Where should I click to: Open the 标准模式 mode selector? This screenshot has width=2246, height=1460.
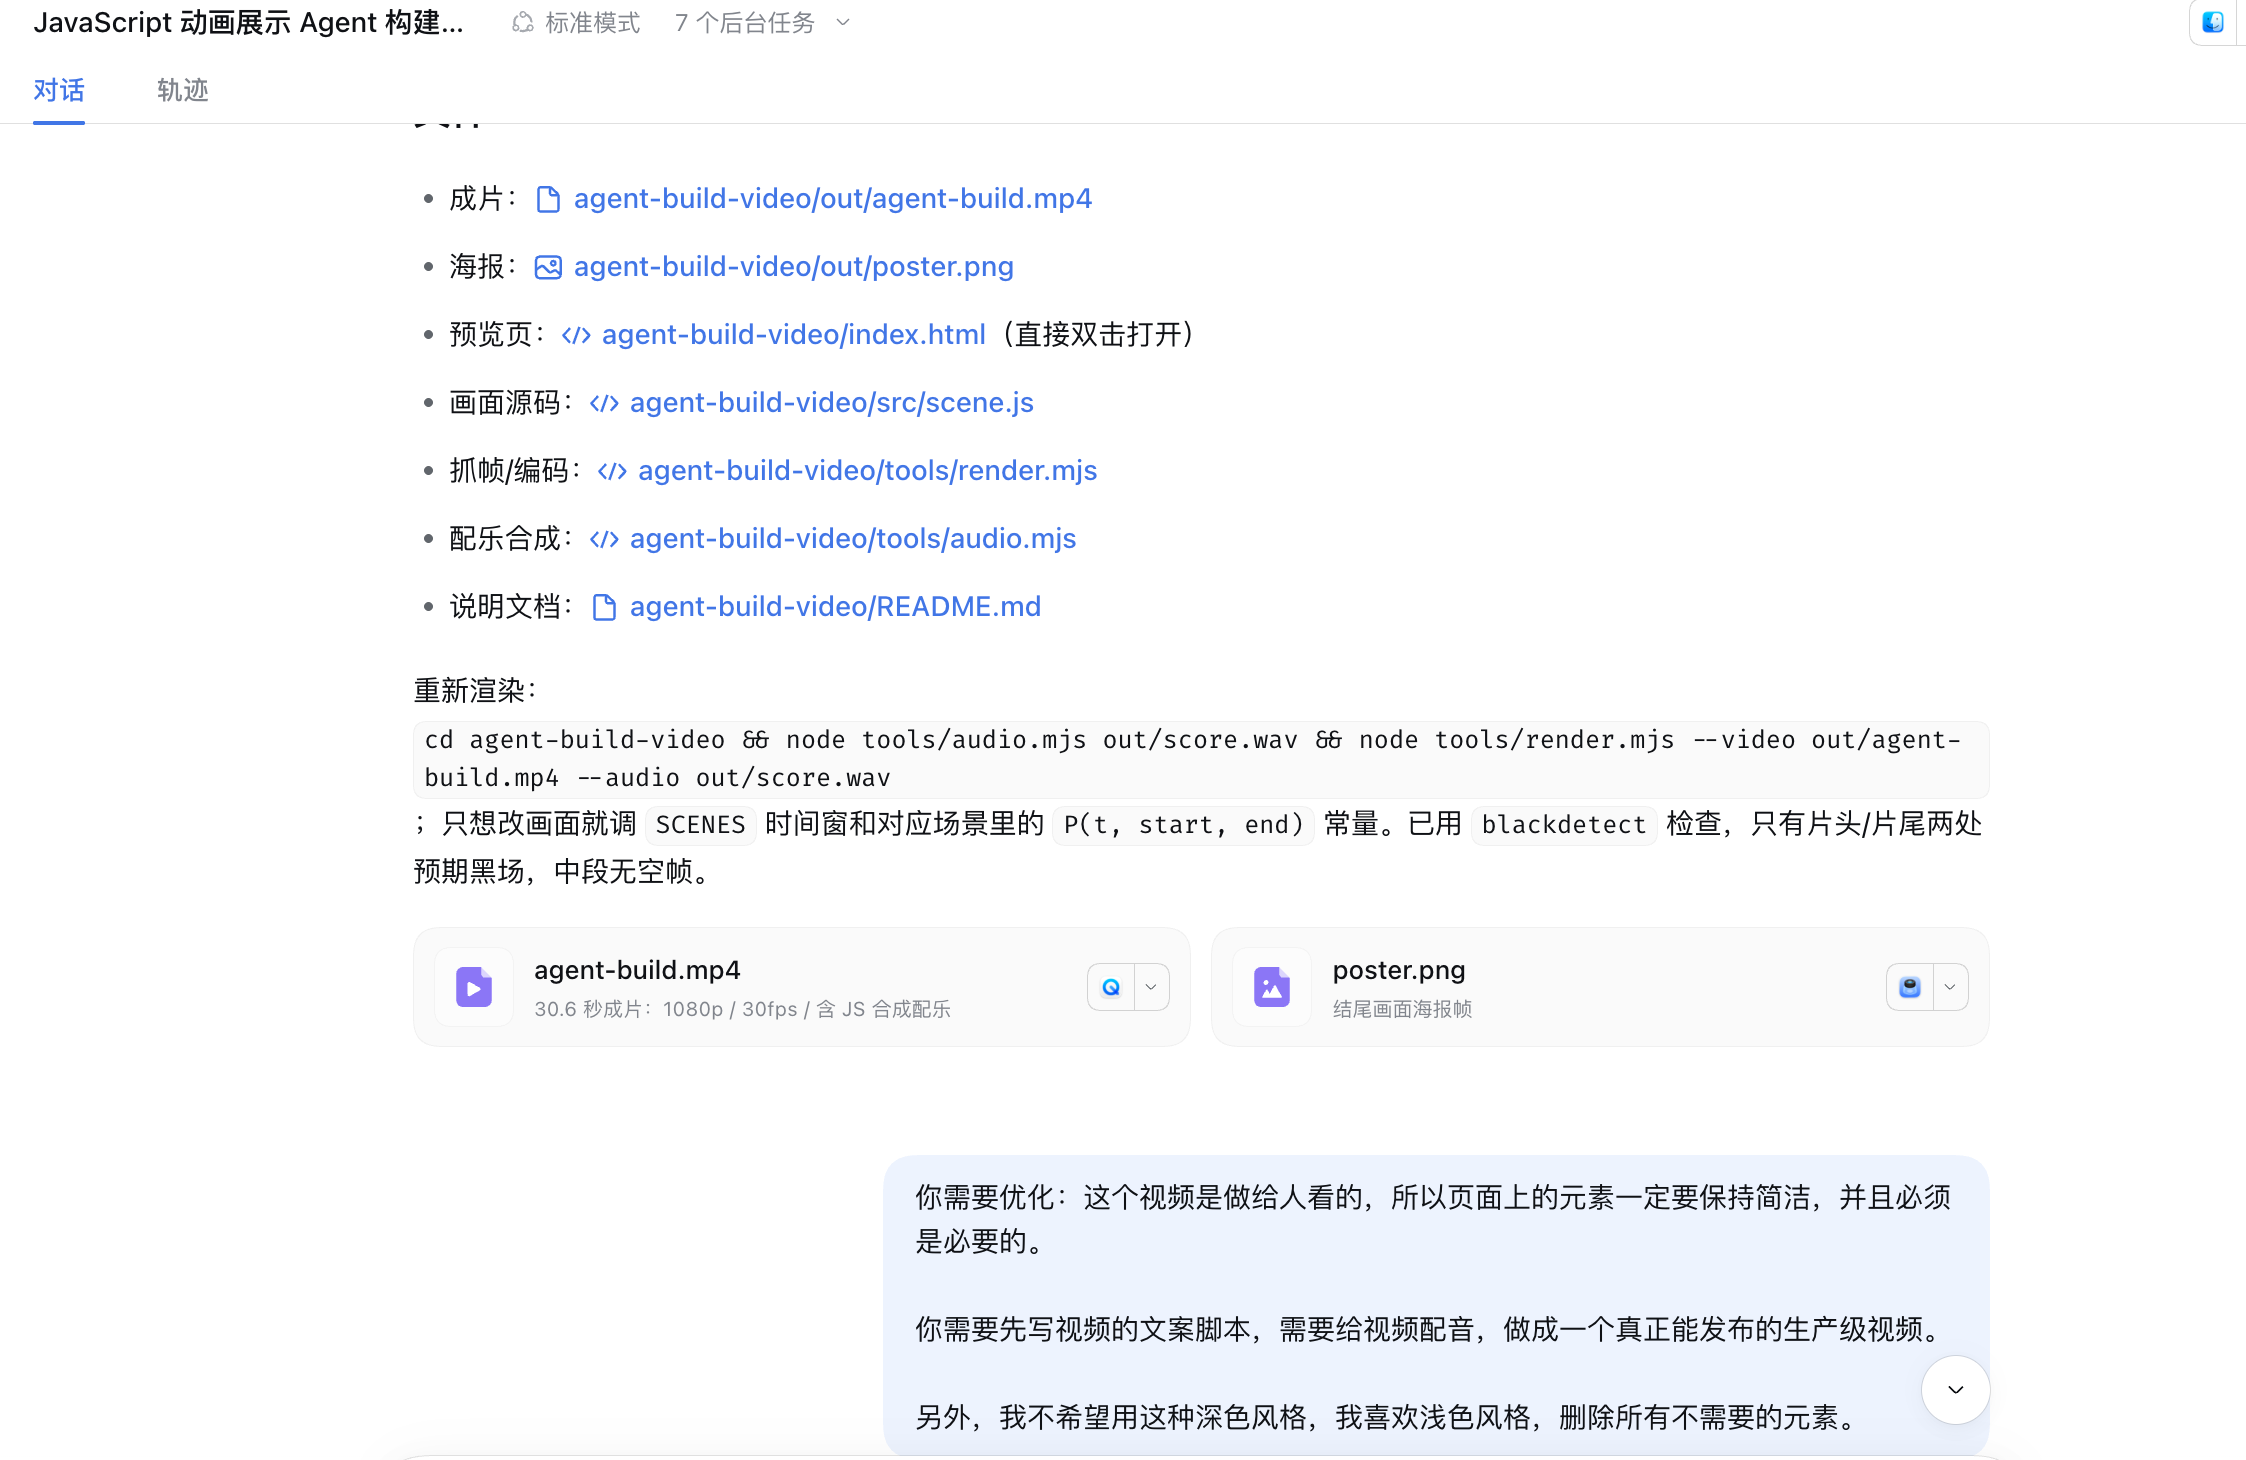(576, 22)
